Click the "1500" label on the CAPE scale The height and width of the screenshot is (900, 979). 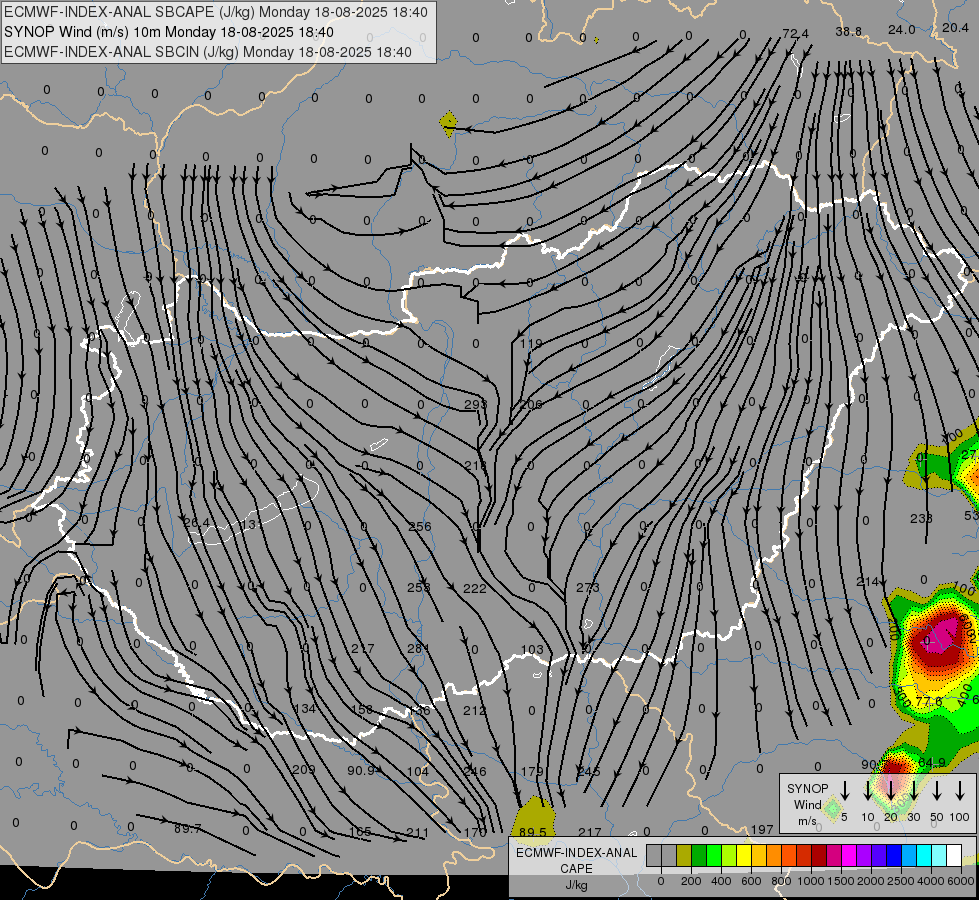click(x=841, y=881)
